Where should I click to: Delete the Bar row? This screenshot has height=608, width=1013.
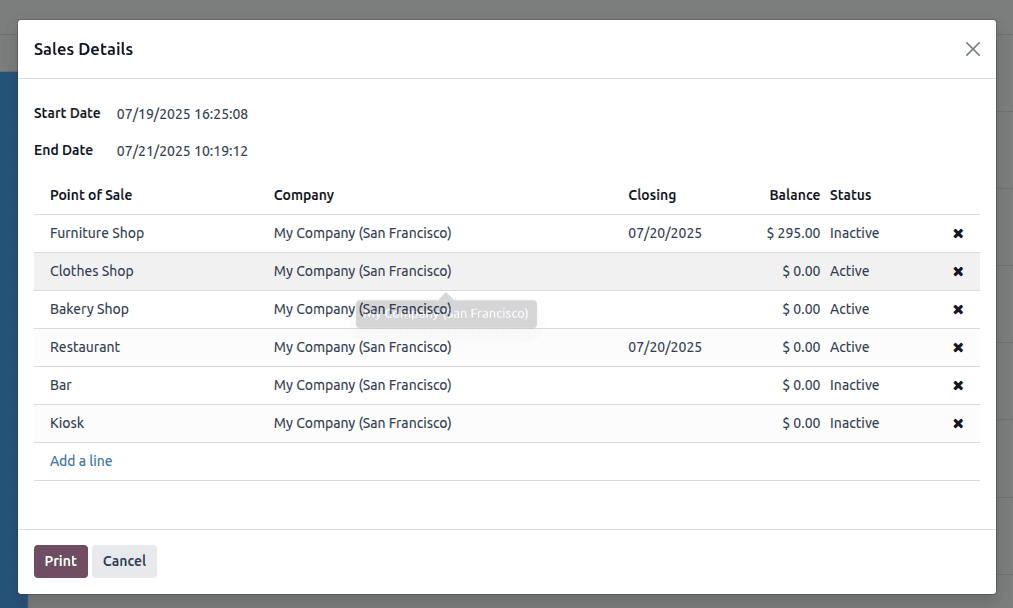coord(957,385)
